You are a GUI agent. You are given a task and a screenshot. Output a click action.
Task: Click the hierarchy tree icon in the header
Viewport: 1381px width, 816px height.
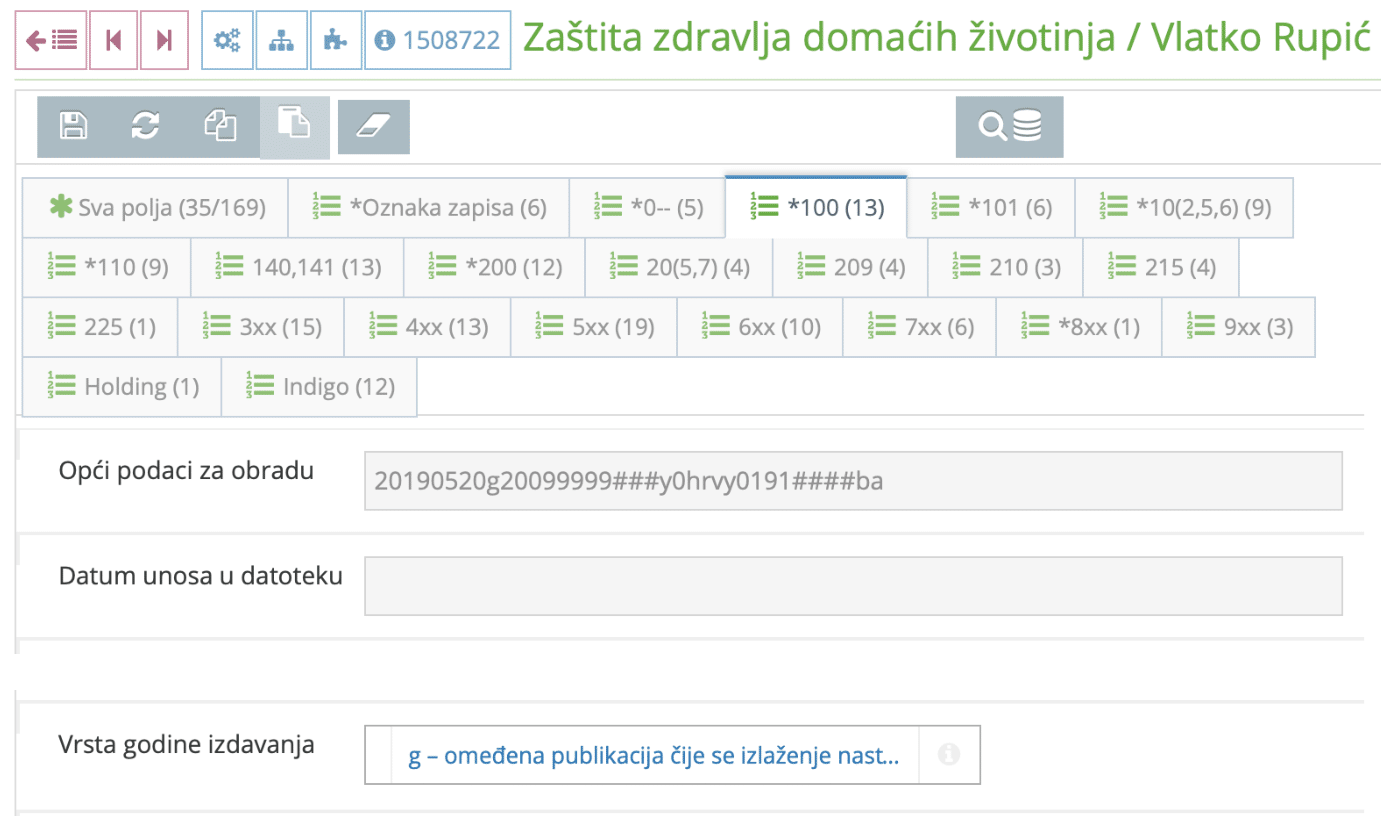coord(281,40)
